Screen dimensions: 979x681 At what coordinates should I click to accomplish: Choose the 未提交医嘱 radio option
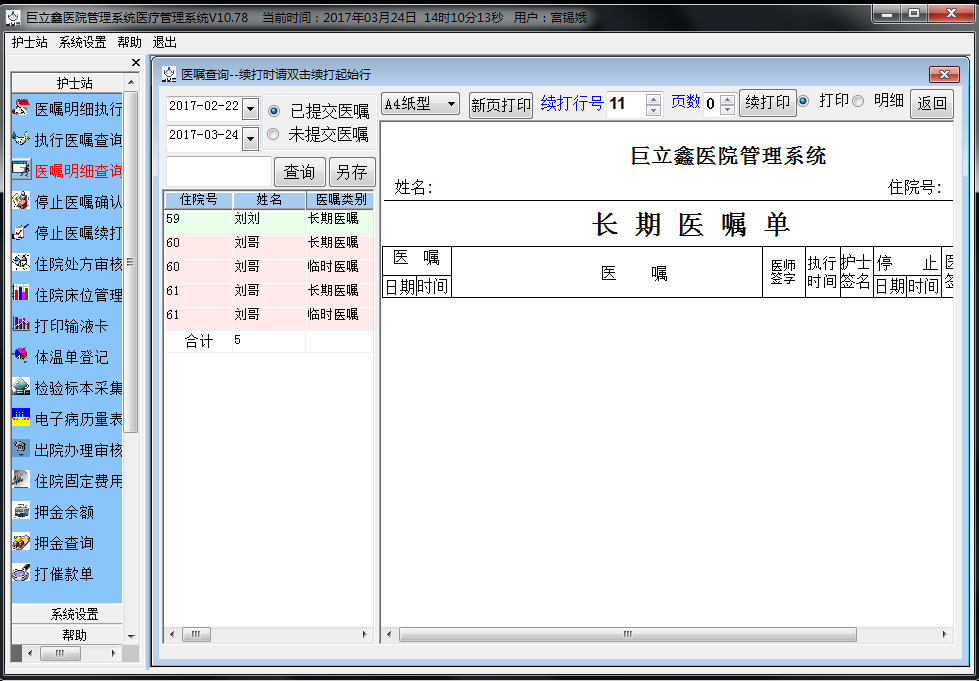tap(274, 134)
